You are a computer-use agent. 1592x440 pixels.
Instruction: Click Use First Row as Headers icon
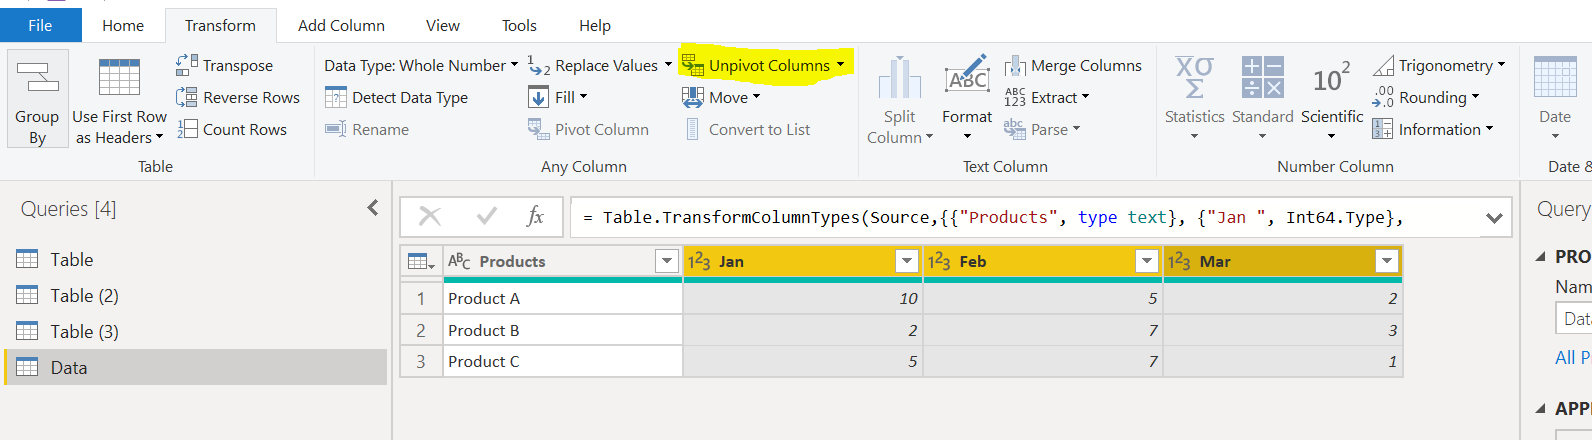119,78
